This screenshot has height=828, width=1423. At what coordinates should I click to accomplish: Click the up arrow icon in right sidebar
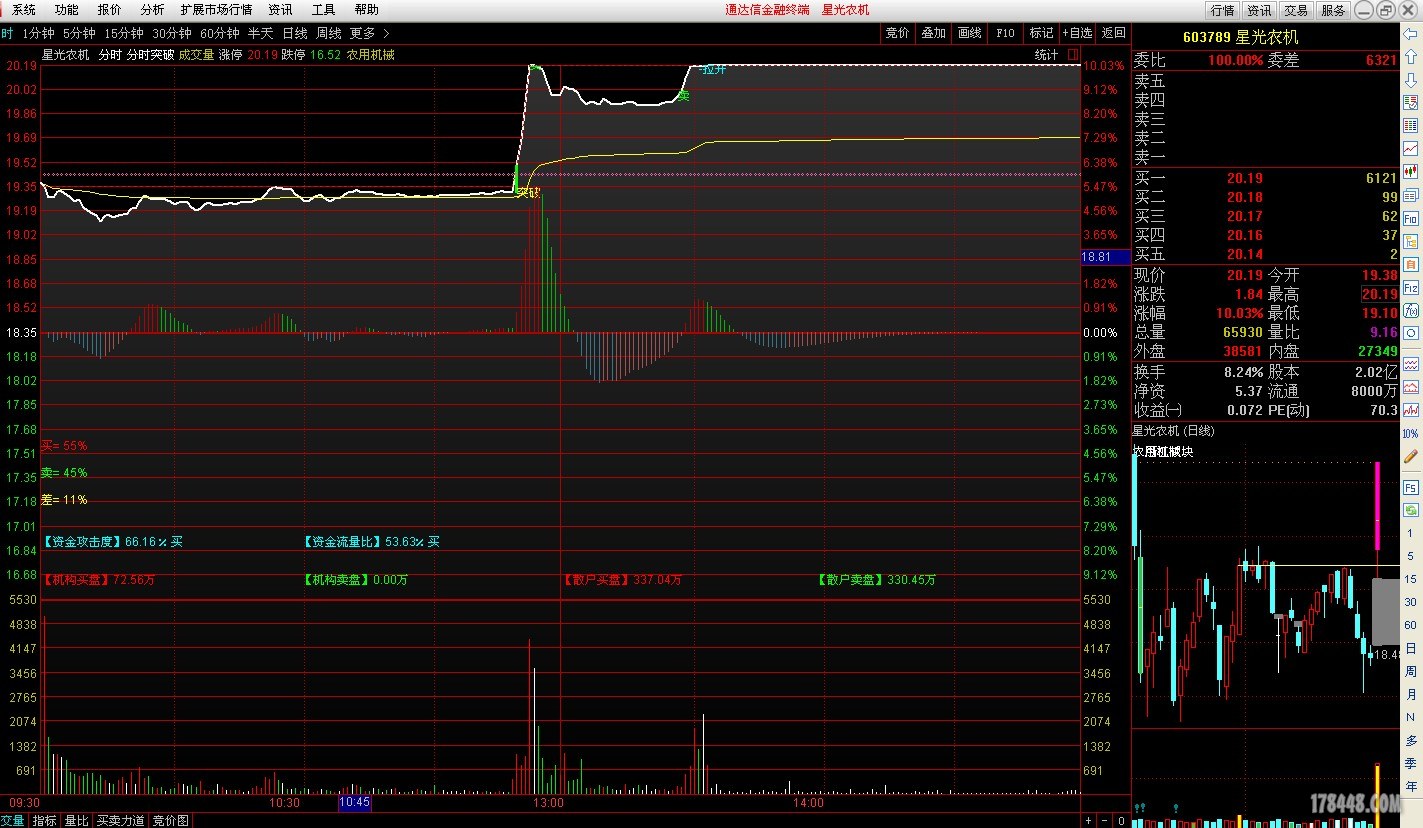1410,56
